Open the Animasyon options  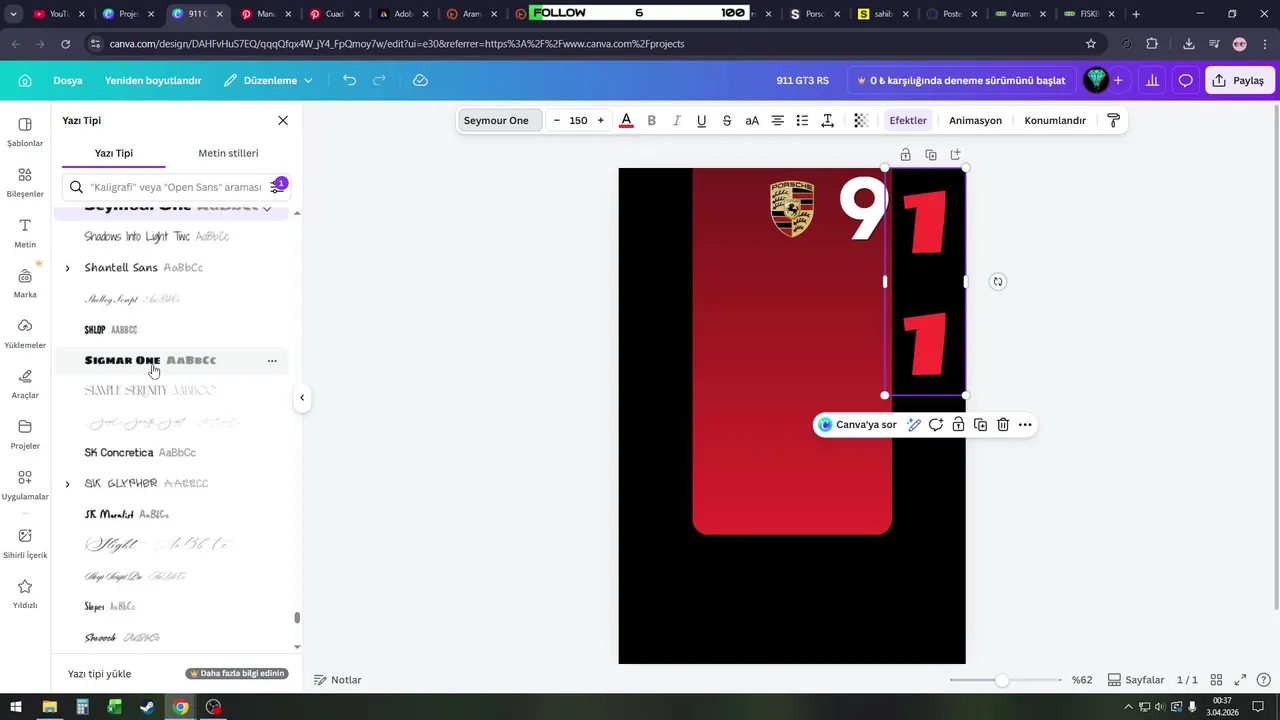(x=975, y=120)
